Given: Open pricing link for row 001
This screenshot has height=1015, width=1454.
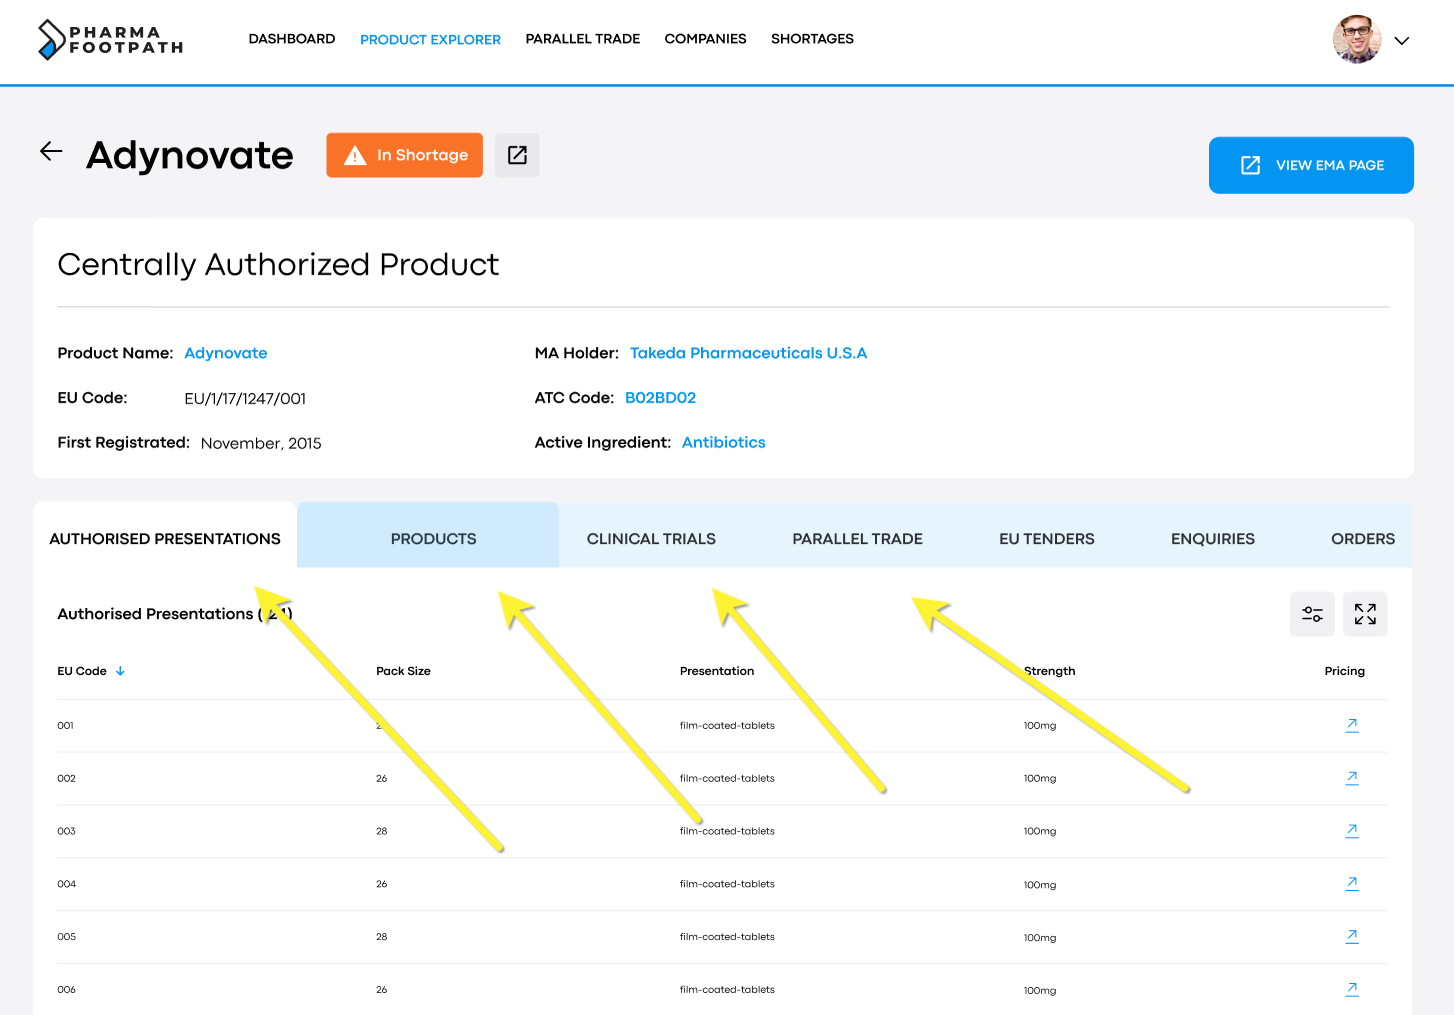Looking at the screenshot, I should (x=1352, y=725).
